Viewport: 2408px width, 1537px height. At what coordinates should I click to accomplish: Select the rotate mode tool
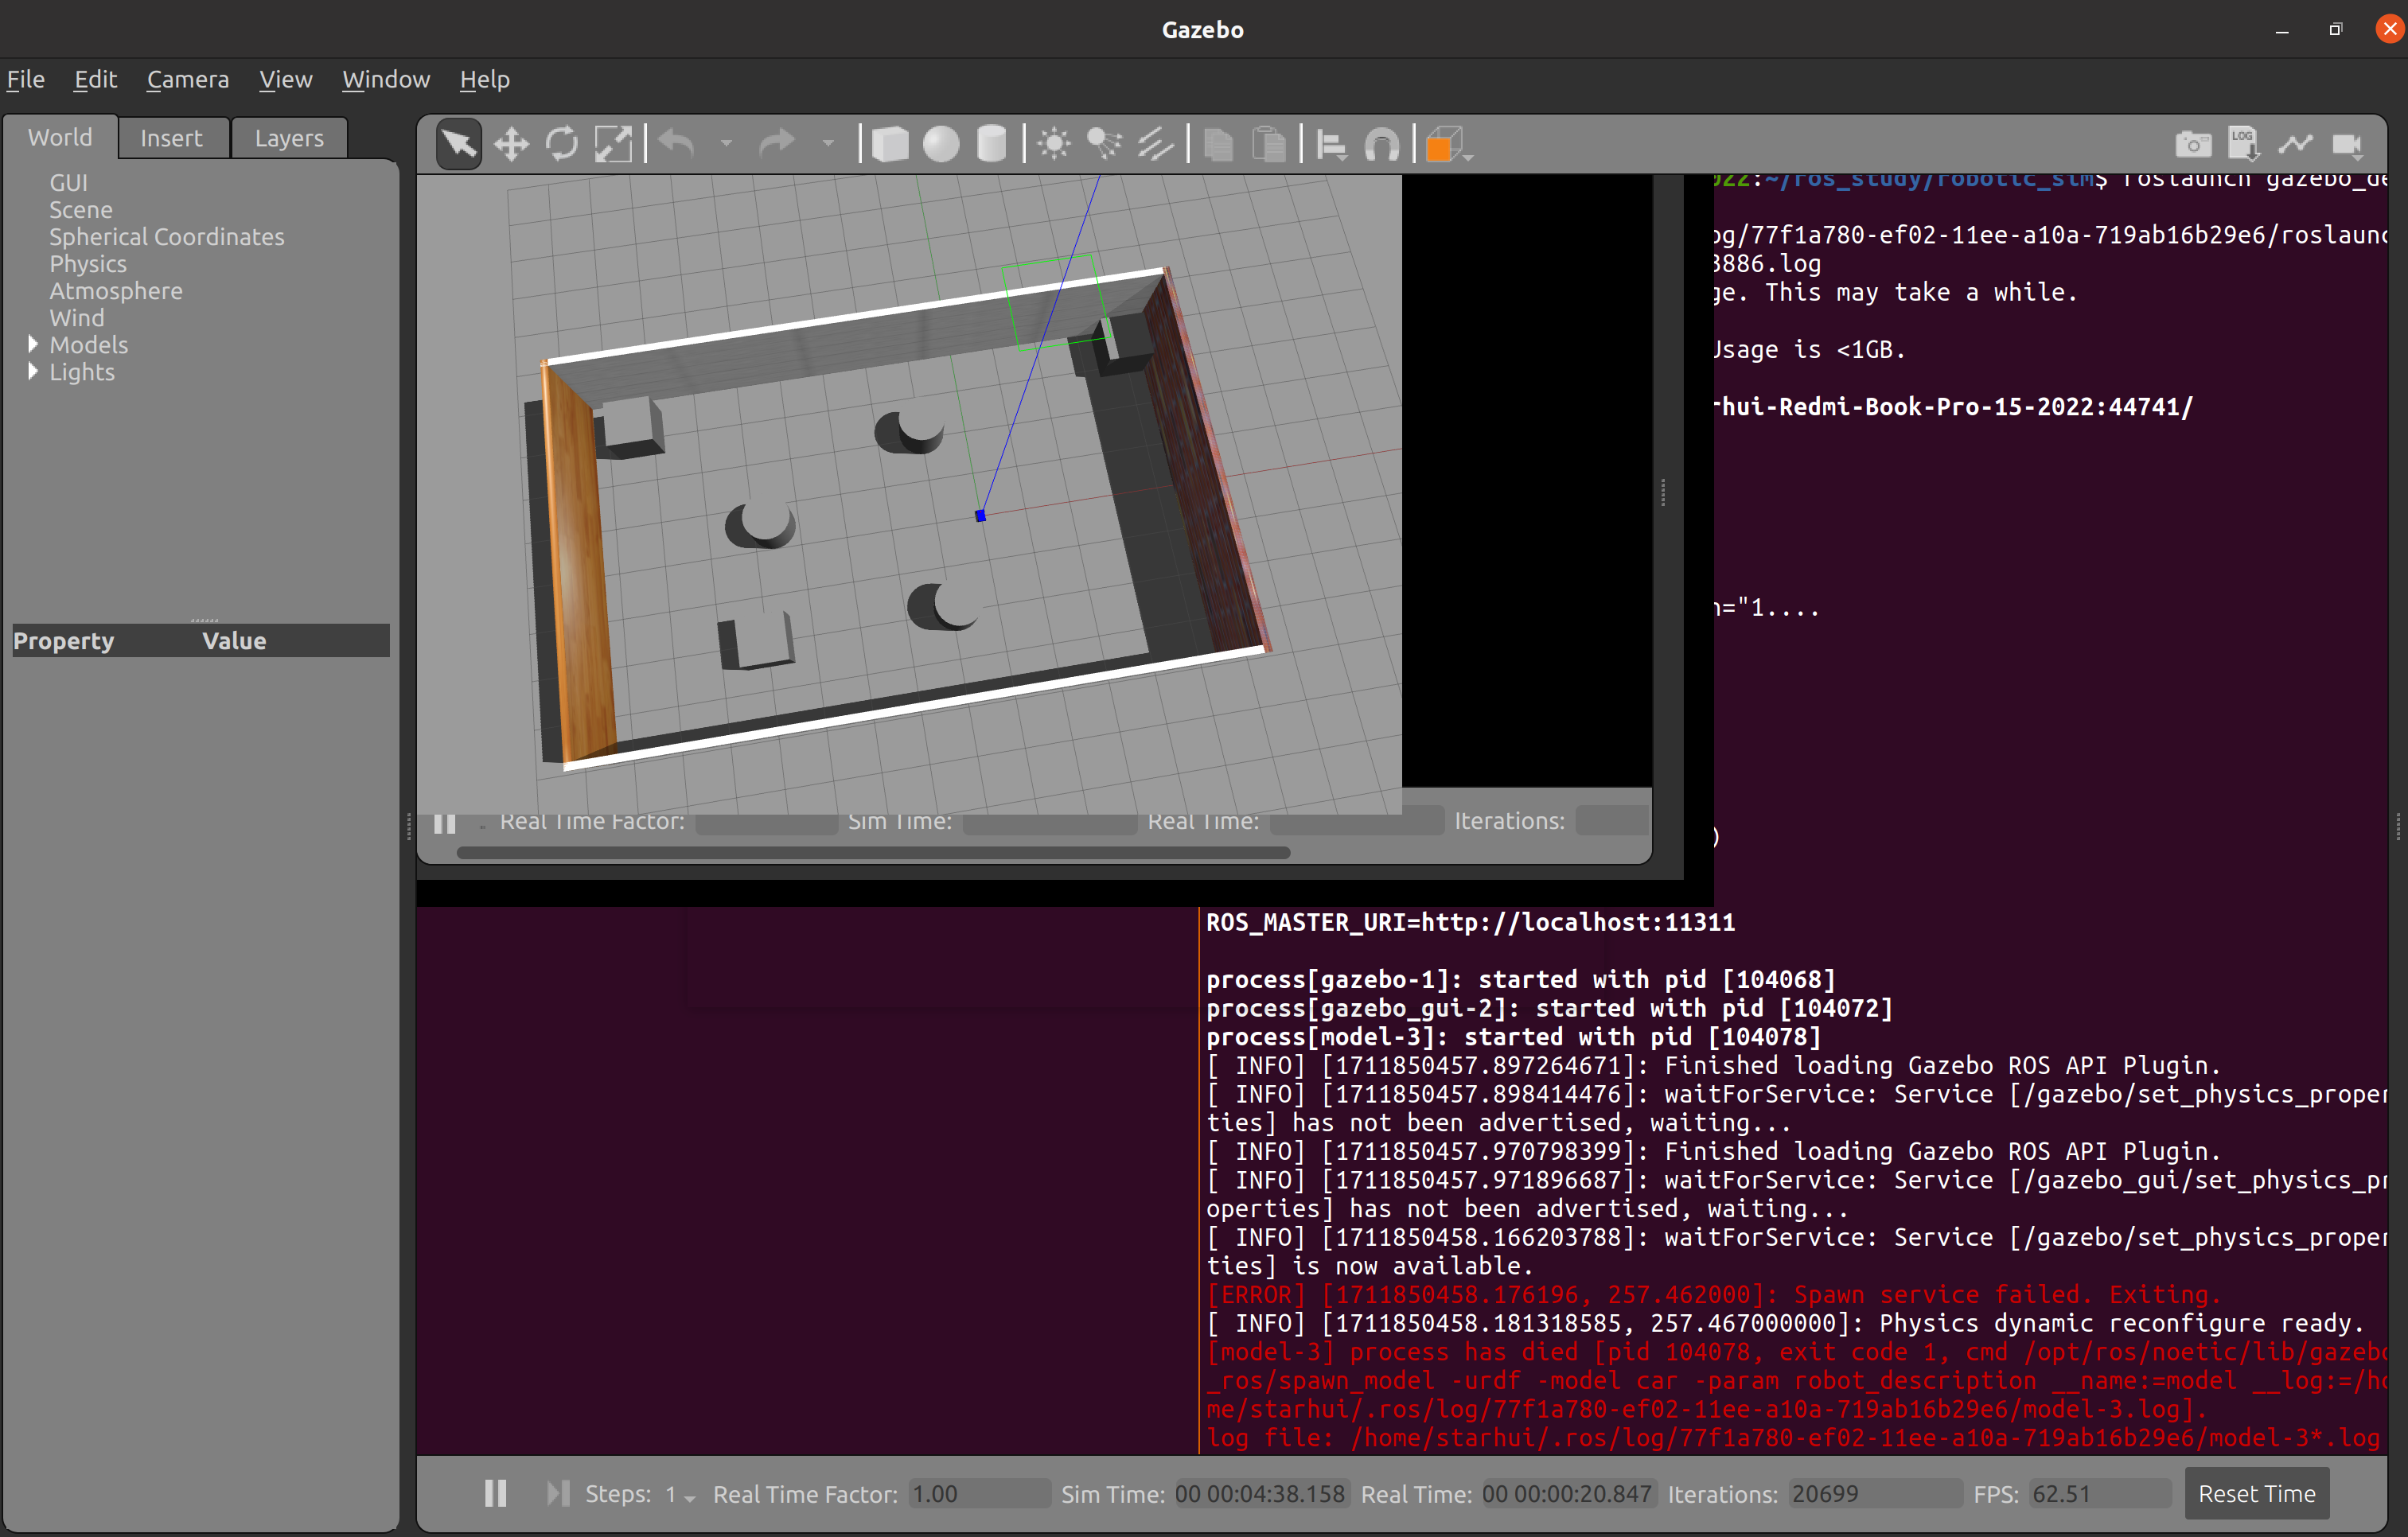coord(562,144)
